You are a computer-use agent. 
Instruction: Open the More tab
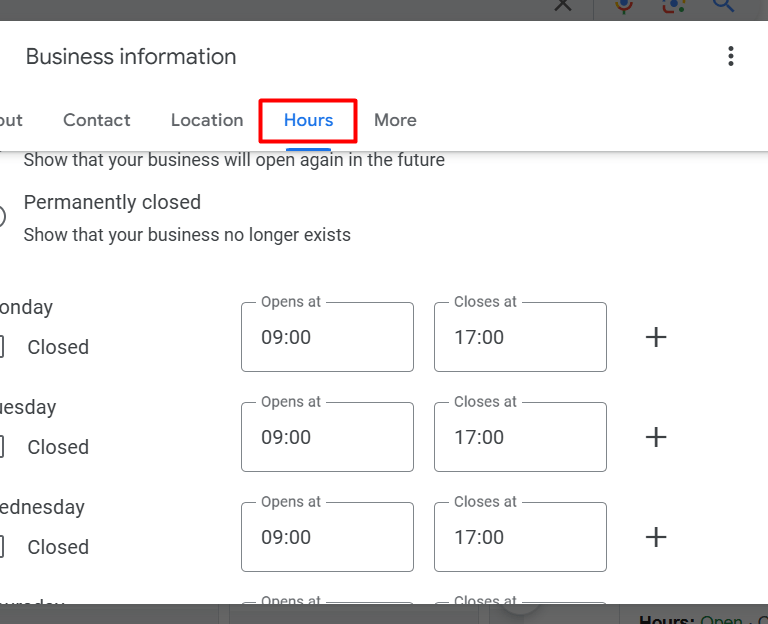coord(395,120)
